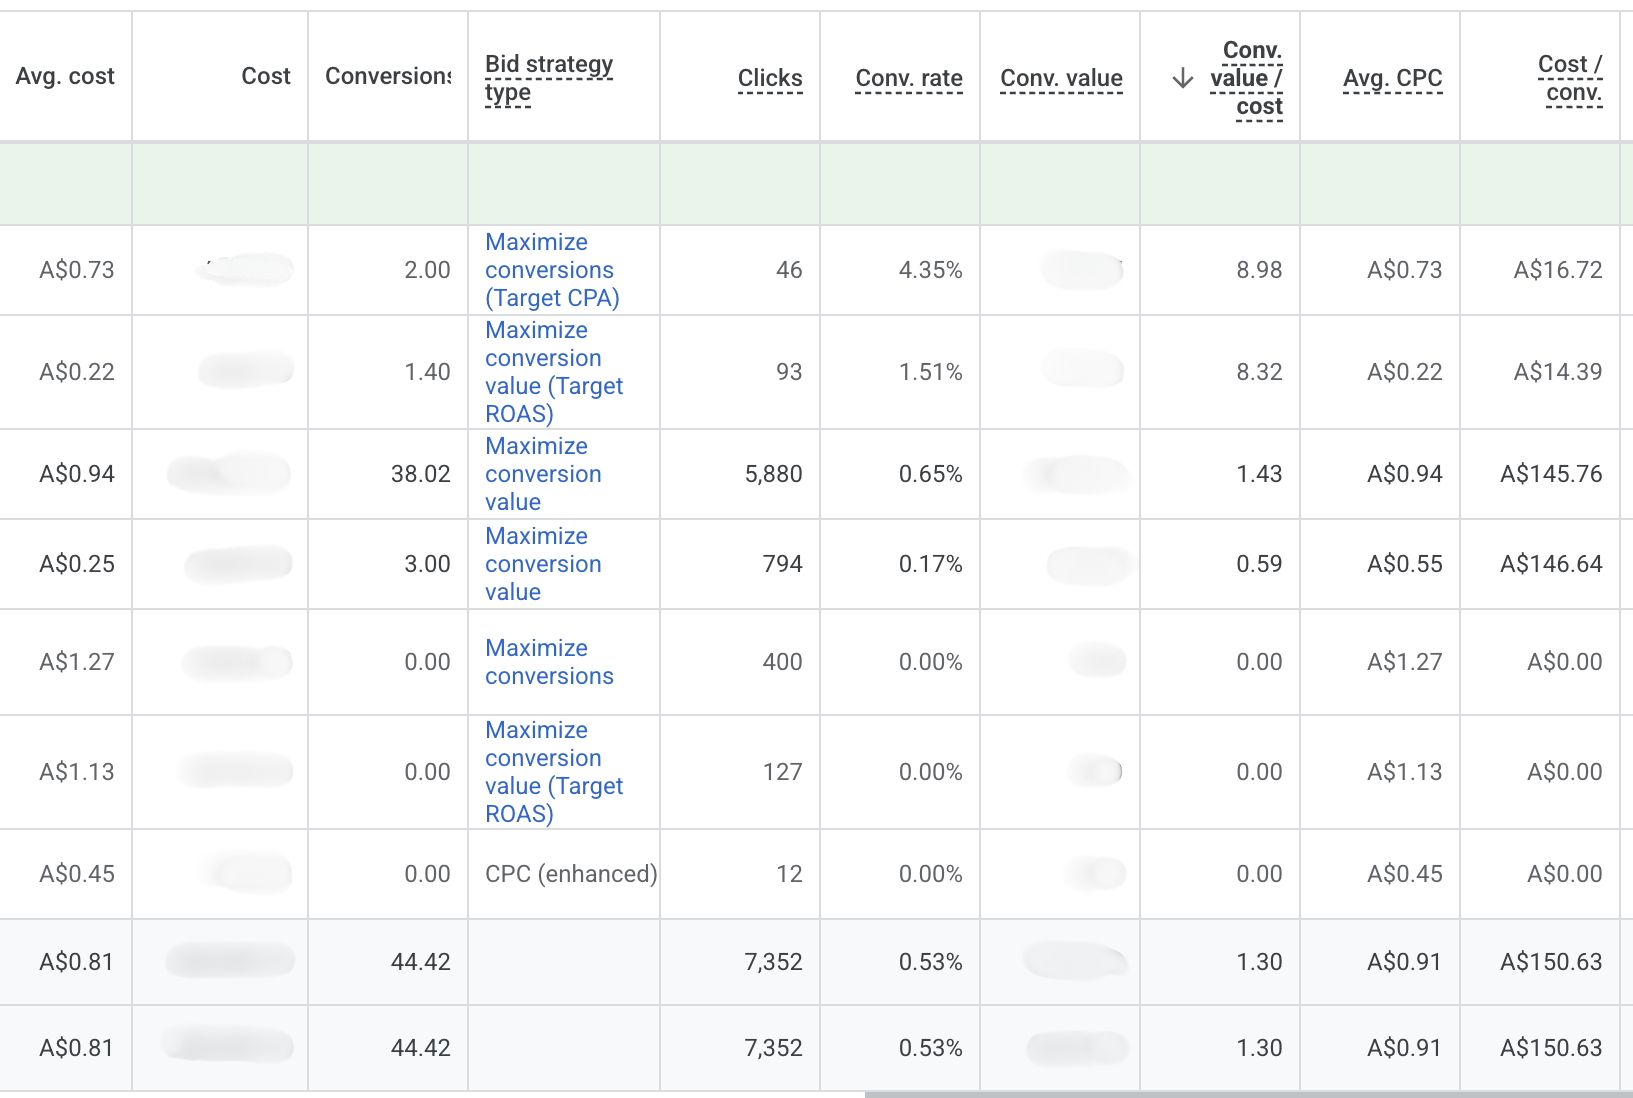Screen dimensions: 1633x1098
Task: Sort by Cost column header
Action: click(266, 76)
